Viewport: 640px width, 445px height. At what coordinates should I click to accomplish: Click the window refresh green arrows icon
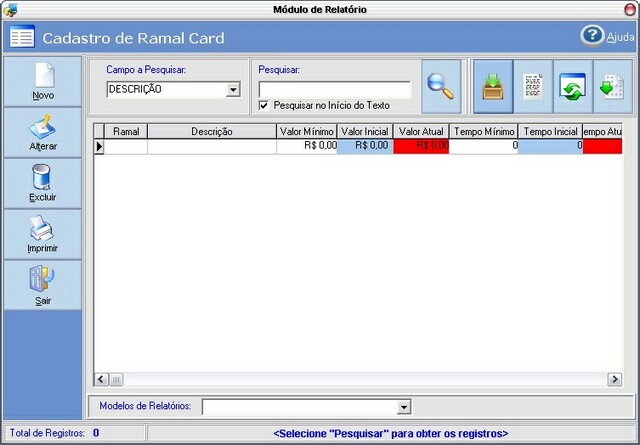click(x=573, y=87)
